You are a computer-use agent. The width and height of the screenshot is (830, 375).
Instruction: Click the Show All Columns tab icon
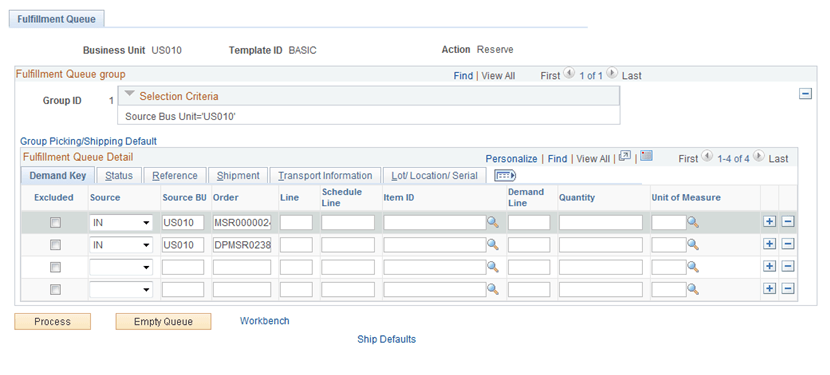pos(505,175)
